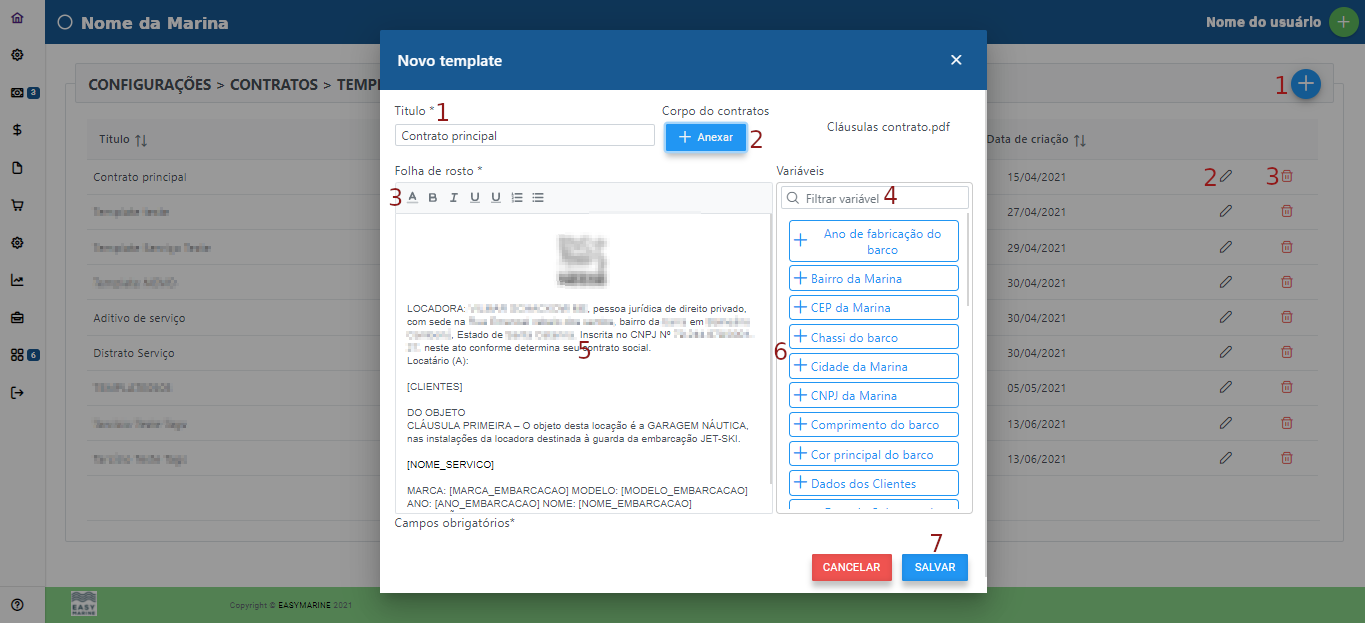Click the Anexar button
1365x623 pixels.
(x=706, y=137)
